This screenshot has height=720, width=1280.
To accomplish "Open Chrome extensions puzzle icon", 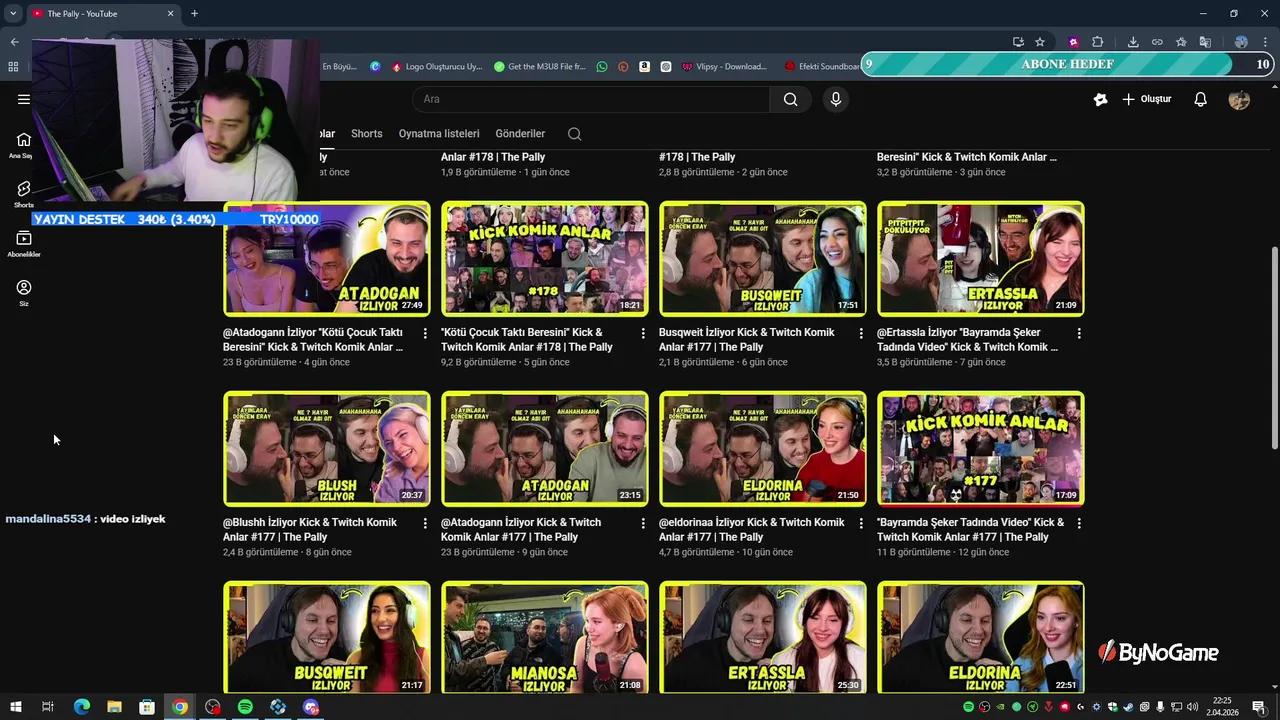I will [x=1097, y=42].
